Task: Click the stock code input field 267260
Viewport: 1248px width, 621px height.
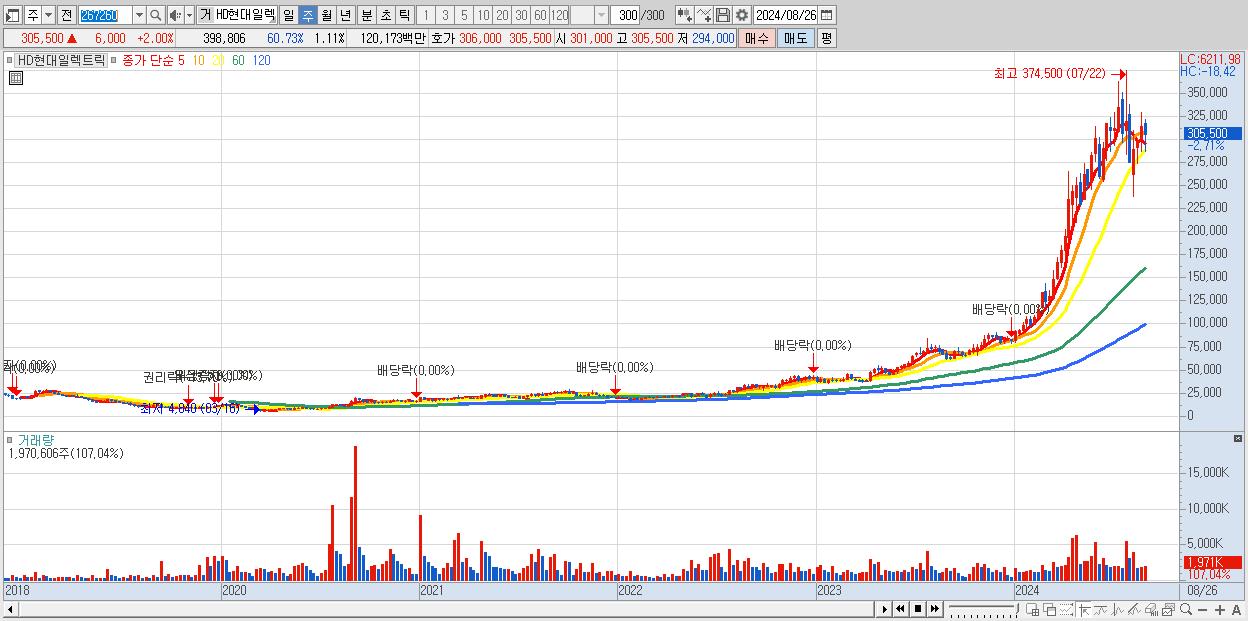Action: point(104,15)
